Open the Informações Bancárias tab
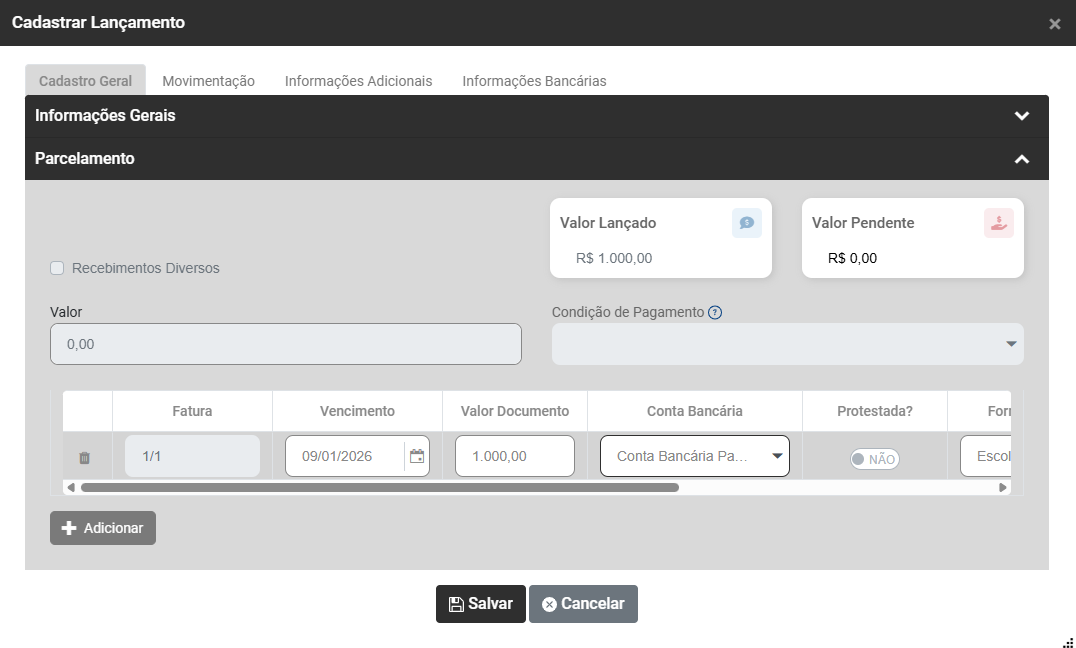The image size is (1076, 648). tap(534, 81)
